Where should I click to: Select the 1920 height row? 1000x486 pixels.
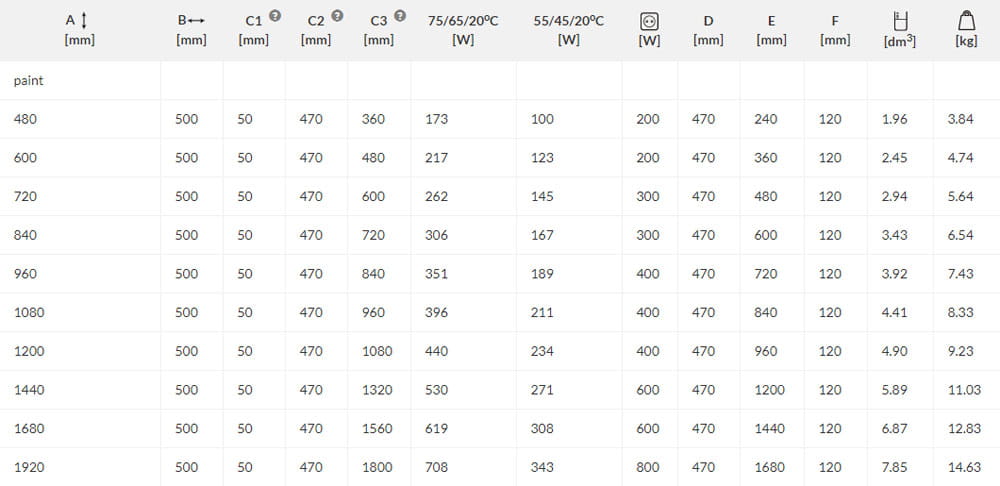point(29,467)
